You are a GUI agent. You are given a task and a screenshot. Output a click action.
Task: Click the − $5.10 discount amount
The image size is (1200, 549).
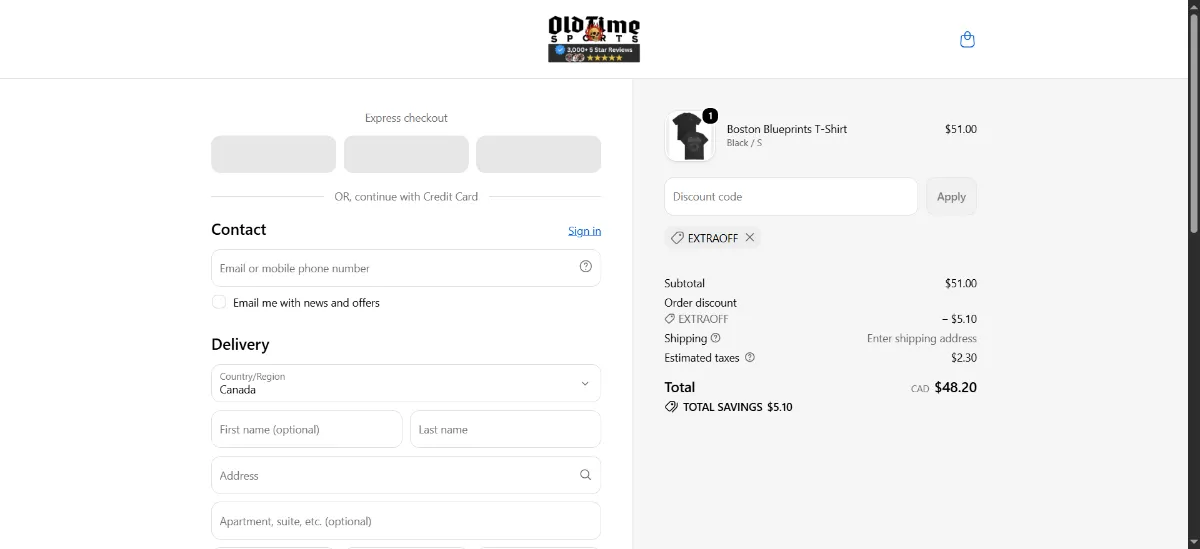[959, 319]
